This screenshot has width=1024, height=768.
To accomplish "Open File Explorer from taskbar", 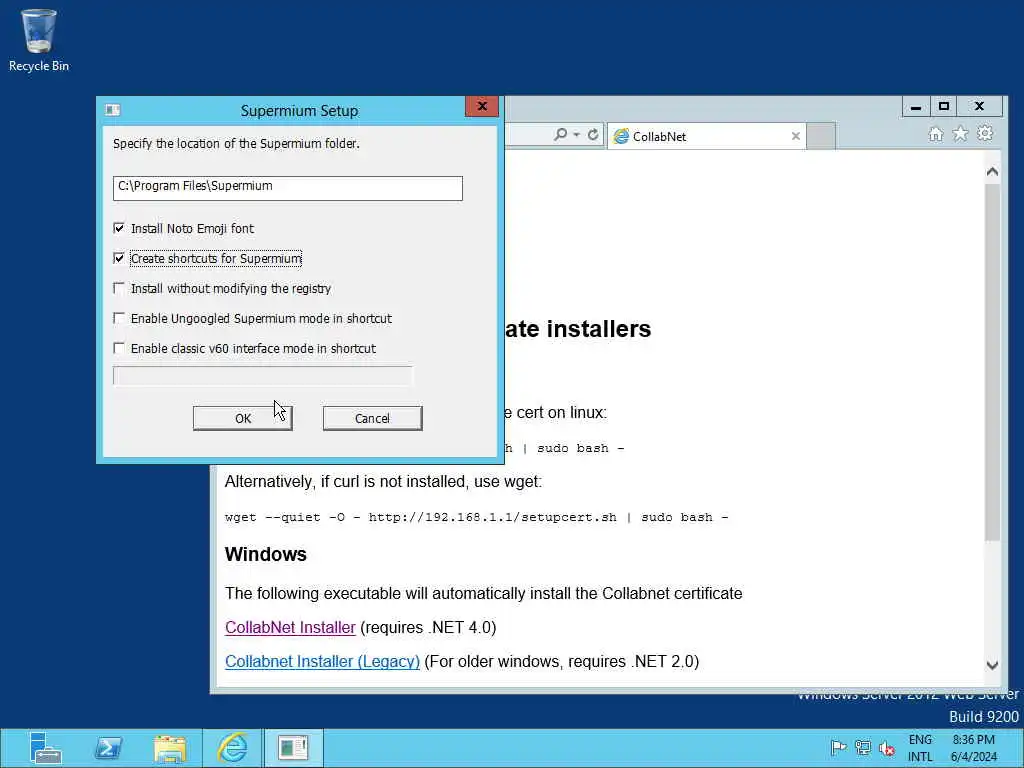I will point(170,748).
